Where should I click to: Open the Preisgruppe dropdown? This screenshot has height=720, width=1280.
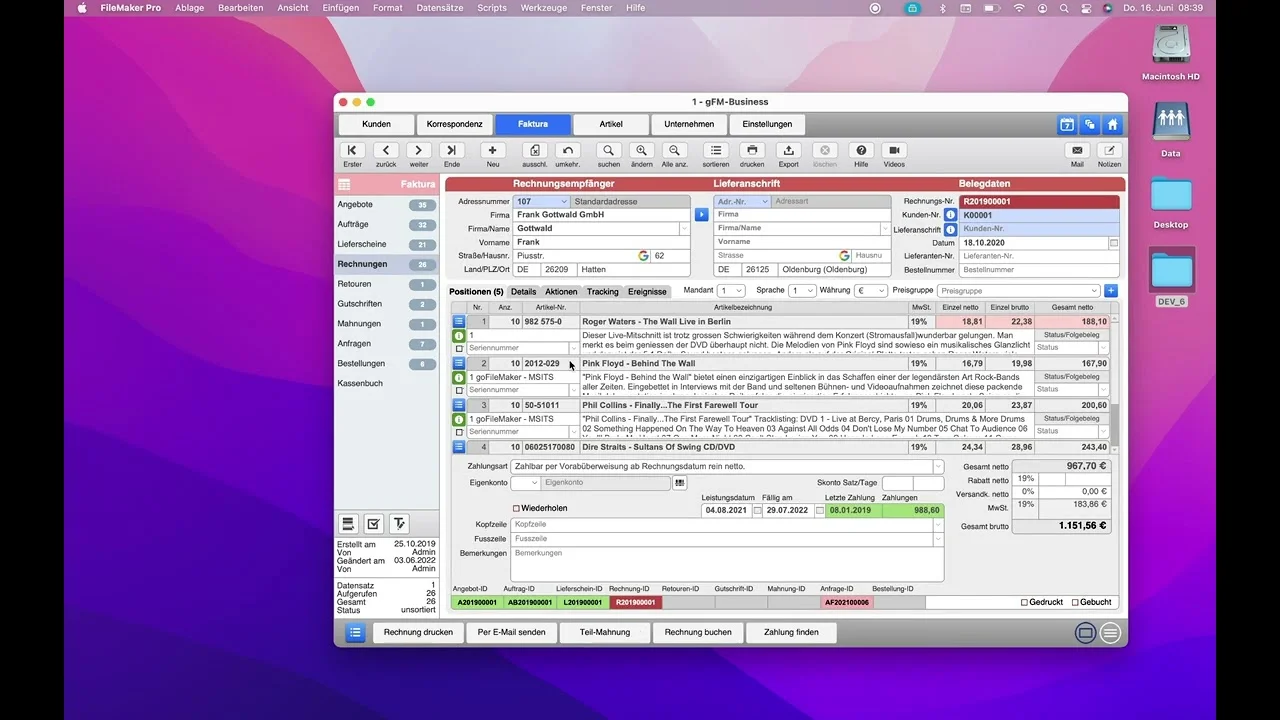(1018, 291)
